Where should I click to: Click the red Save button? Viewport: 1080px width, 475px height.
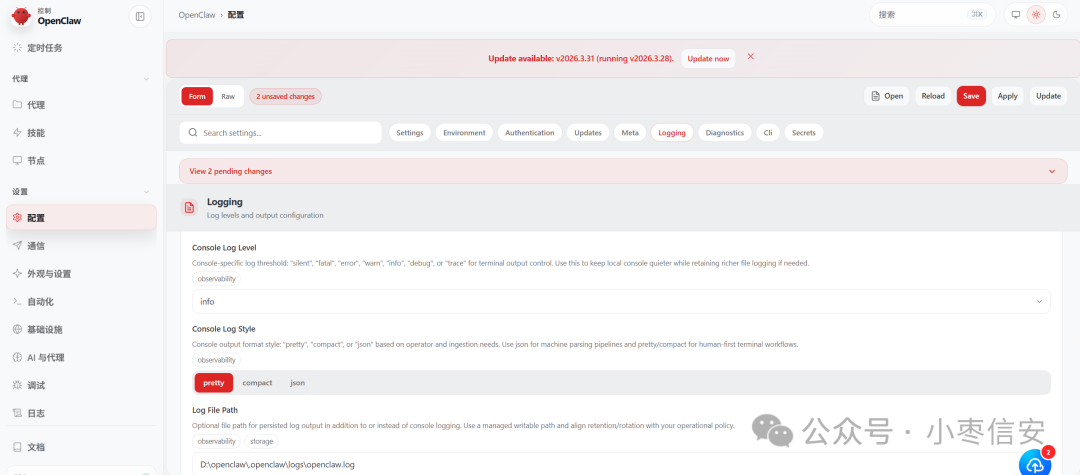[x=971, y=96]
